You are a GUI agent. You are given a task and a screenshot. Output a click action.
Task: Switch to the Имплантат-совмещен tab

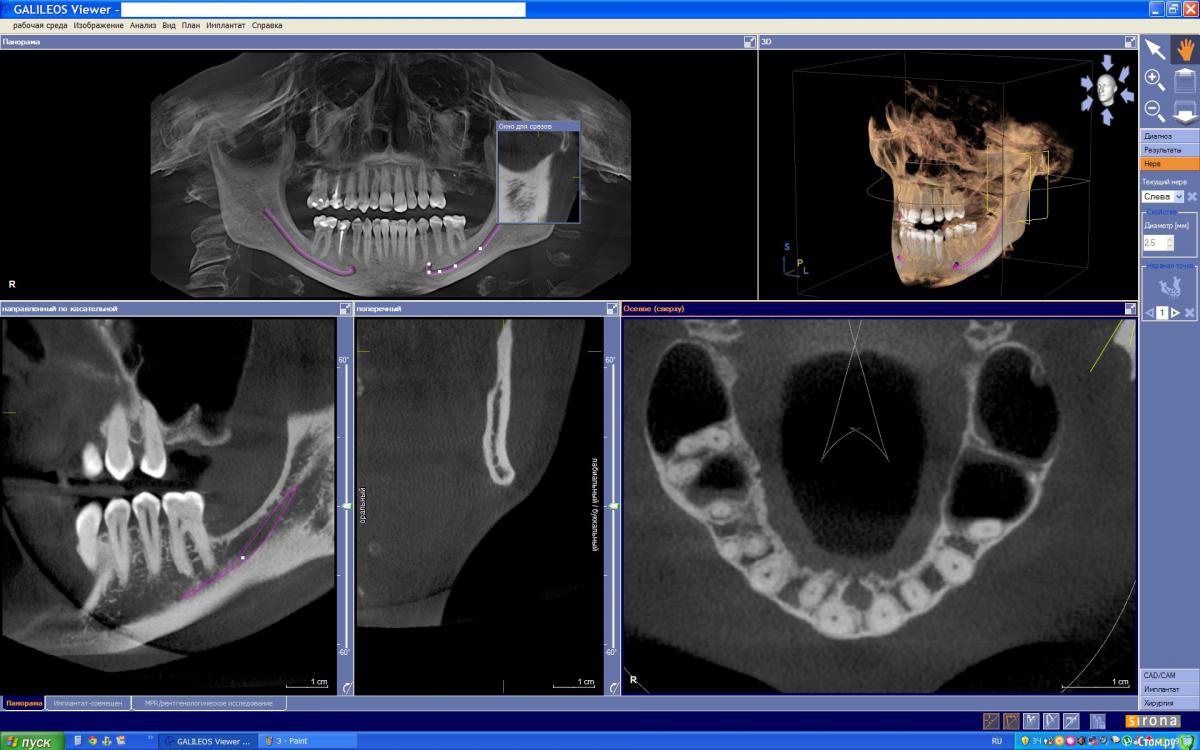pyautogui.click(x=88, y=704)
